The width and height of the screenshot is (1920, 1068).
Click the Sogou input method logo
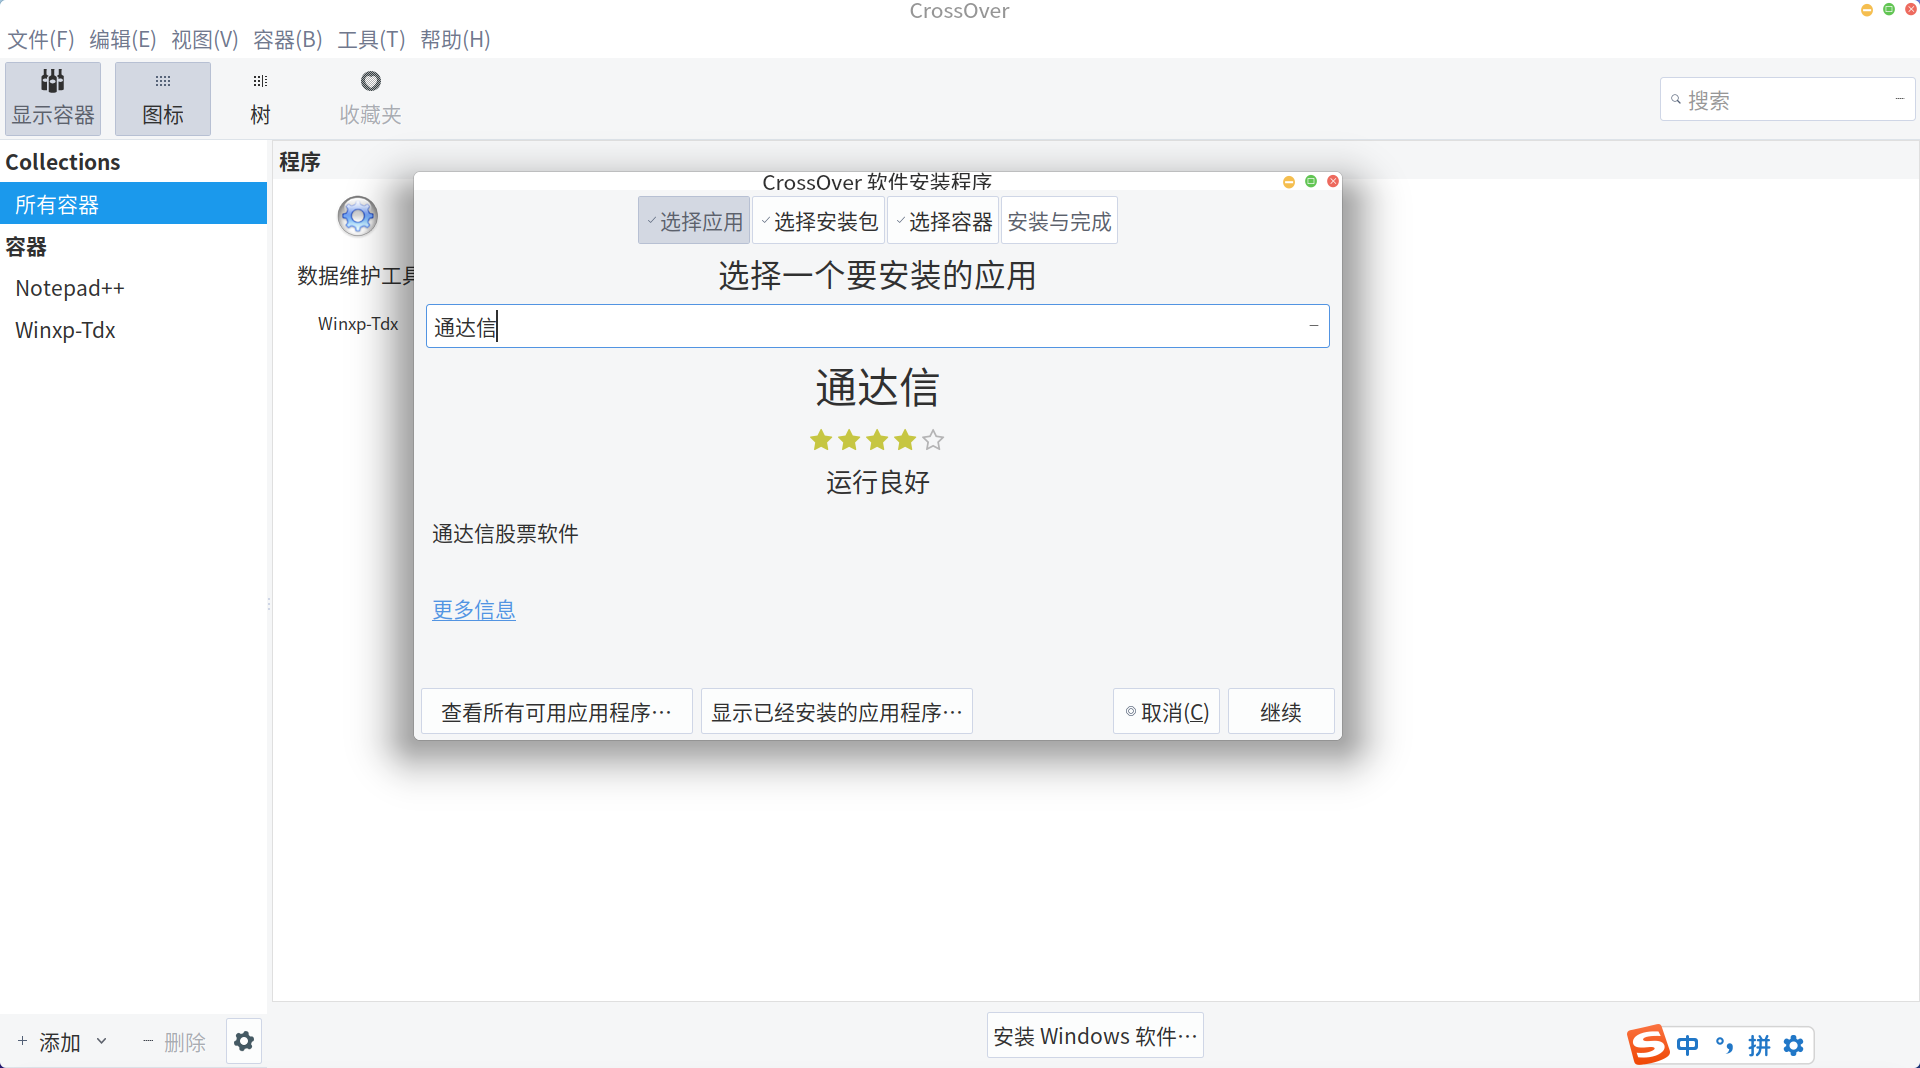coord(1649,1045)
